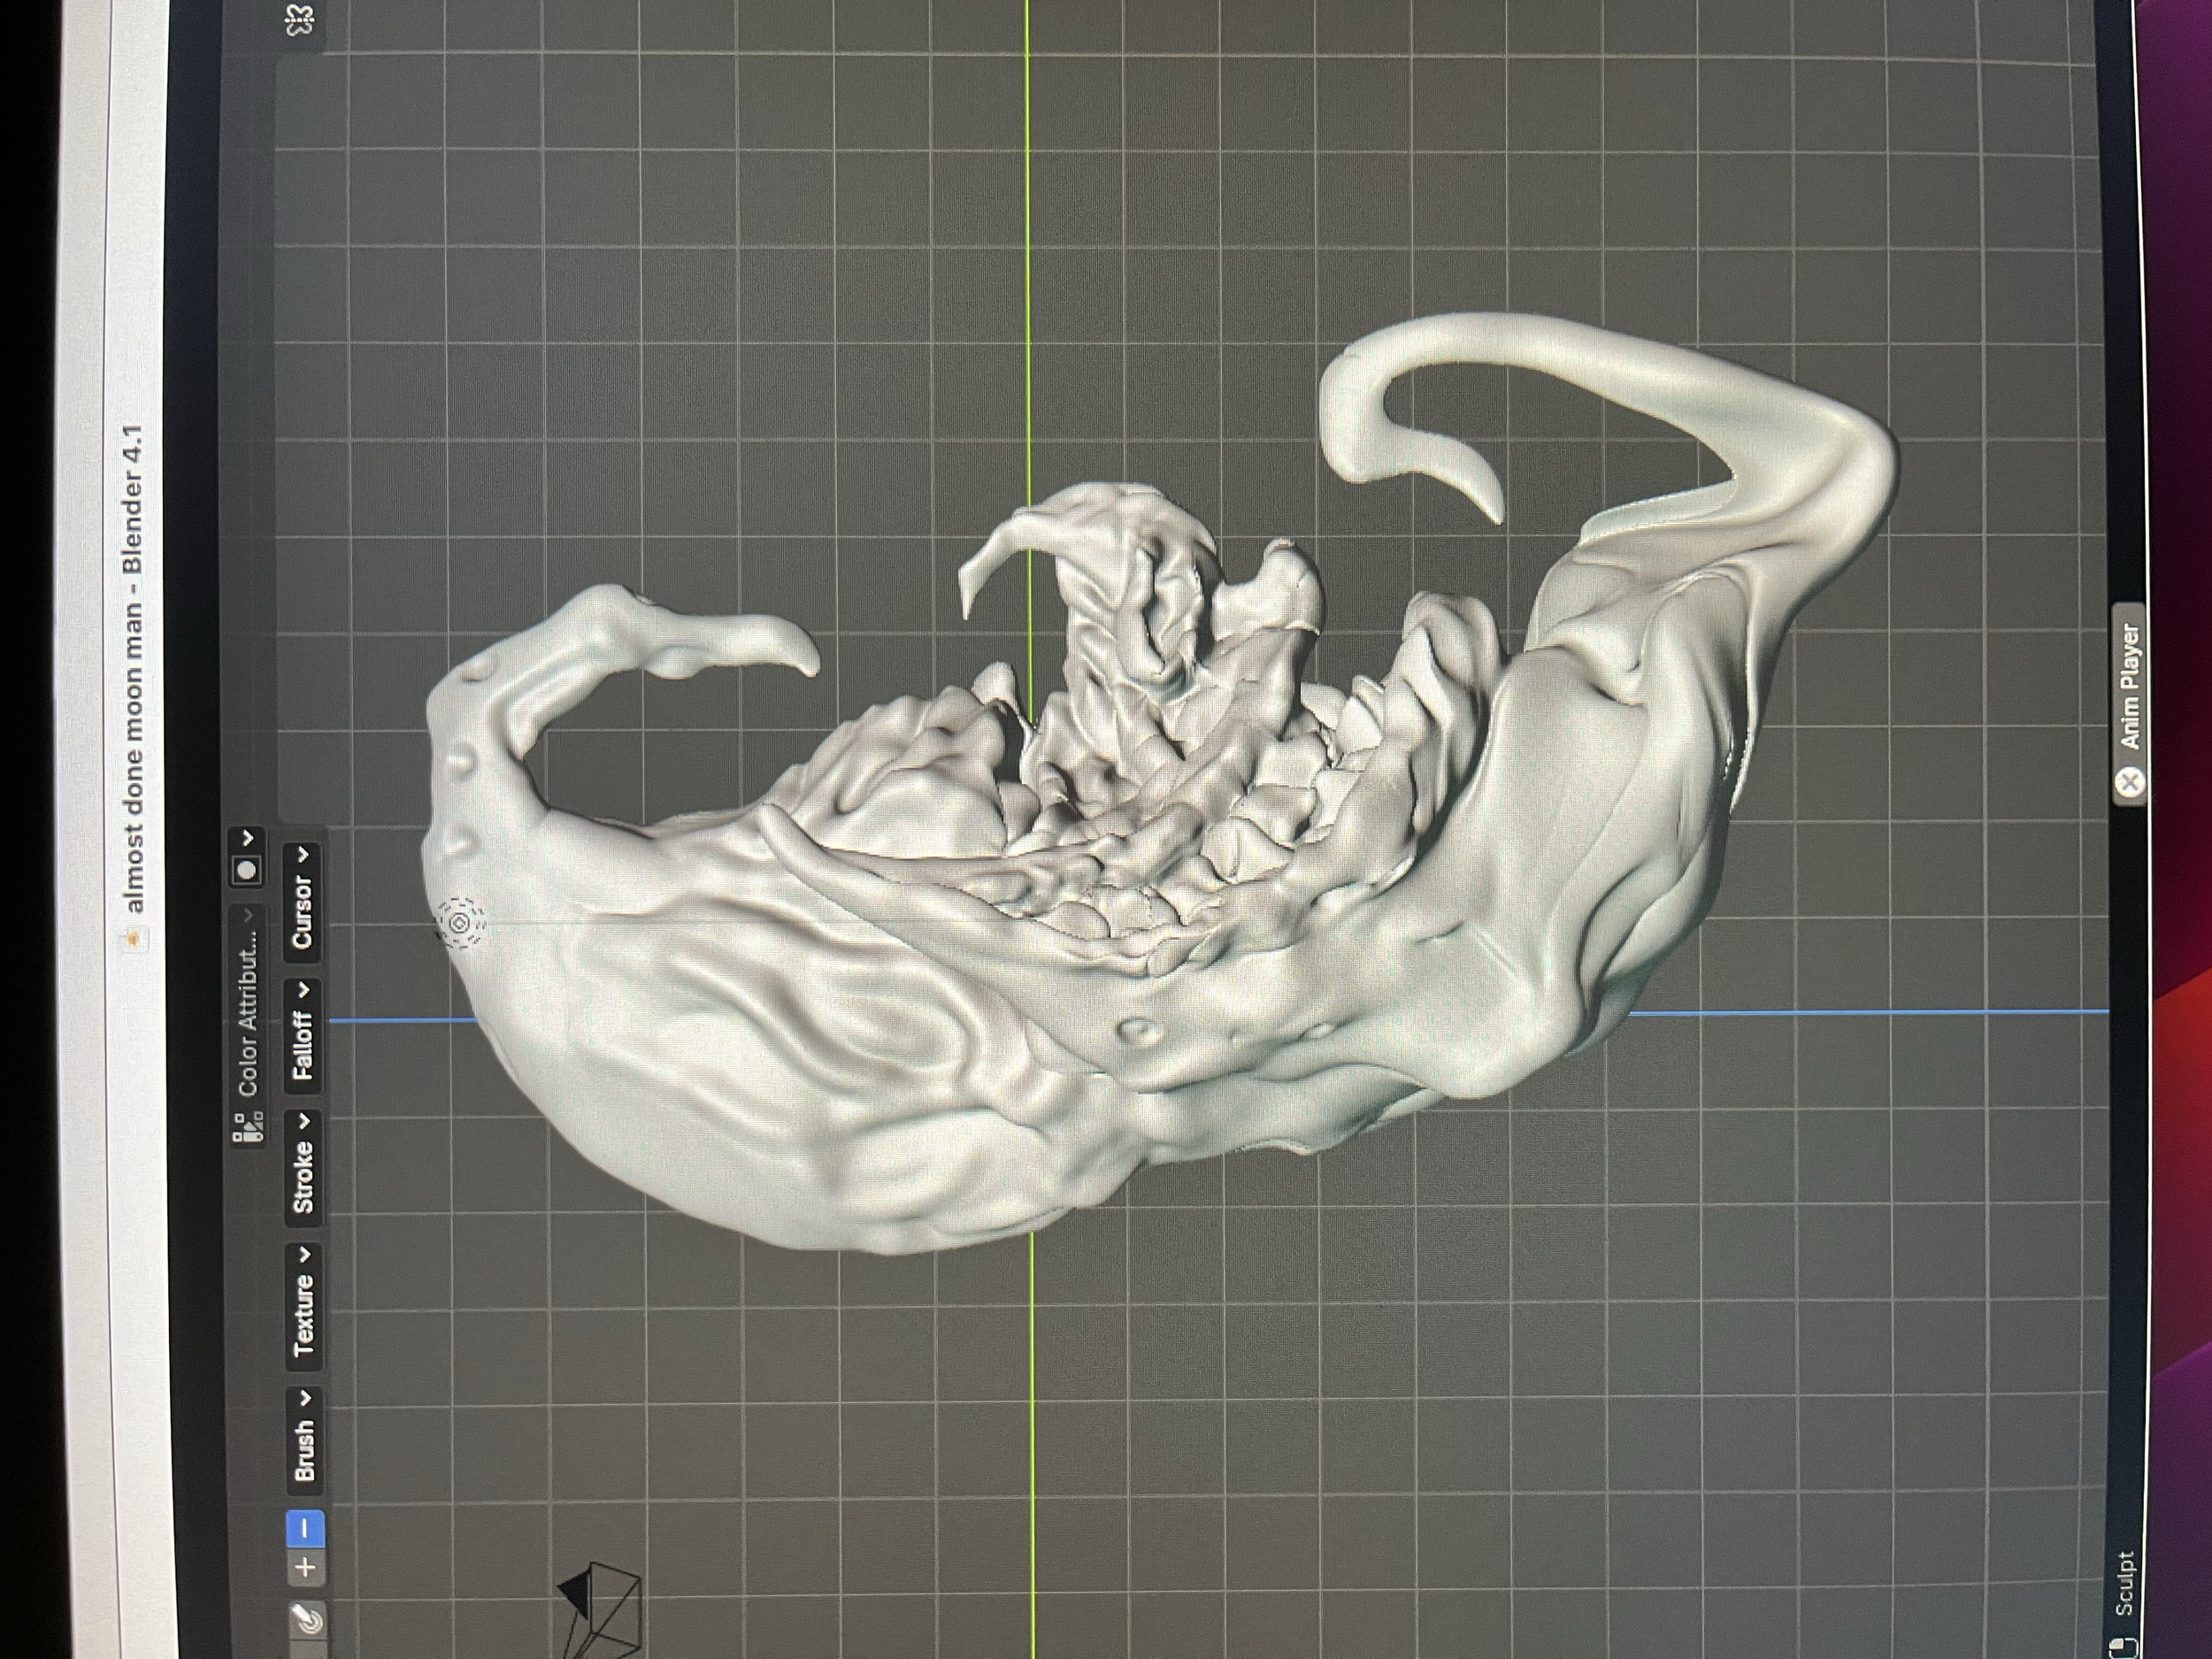
Task: Click the mouse icon beside Sculpt status
Action: tap(2125, 1647)
